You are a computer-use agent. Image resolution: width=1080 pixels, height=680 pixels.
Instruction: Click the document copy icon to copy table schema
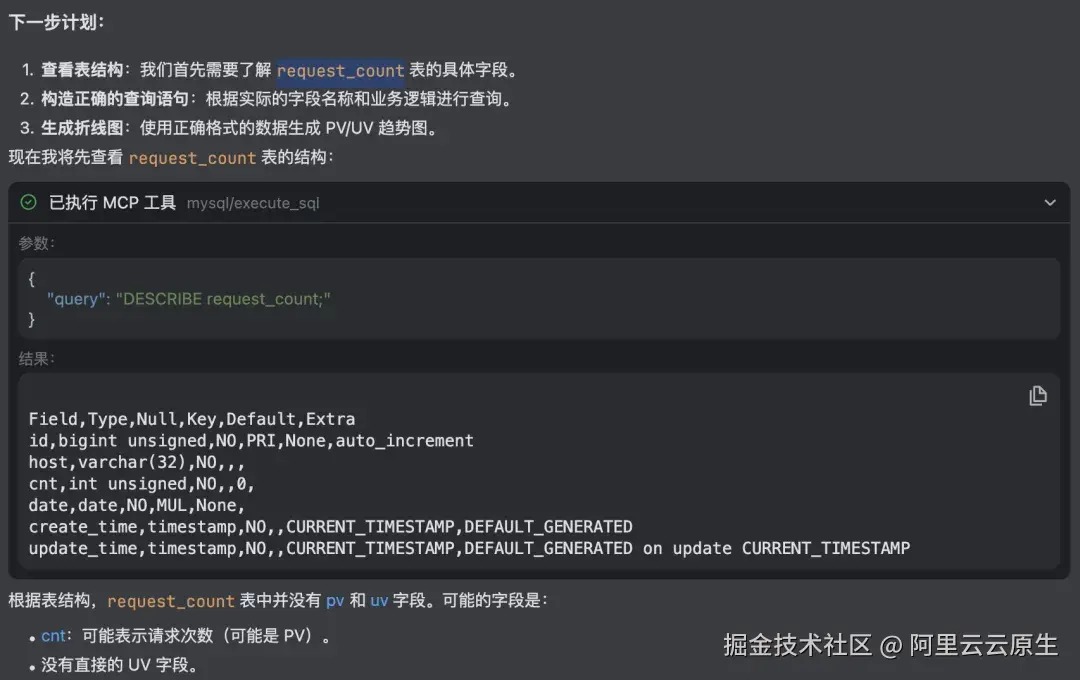pos(1038,396)
